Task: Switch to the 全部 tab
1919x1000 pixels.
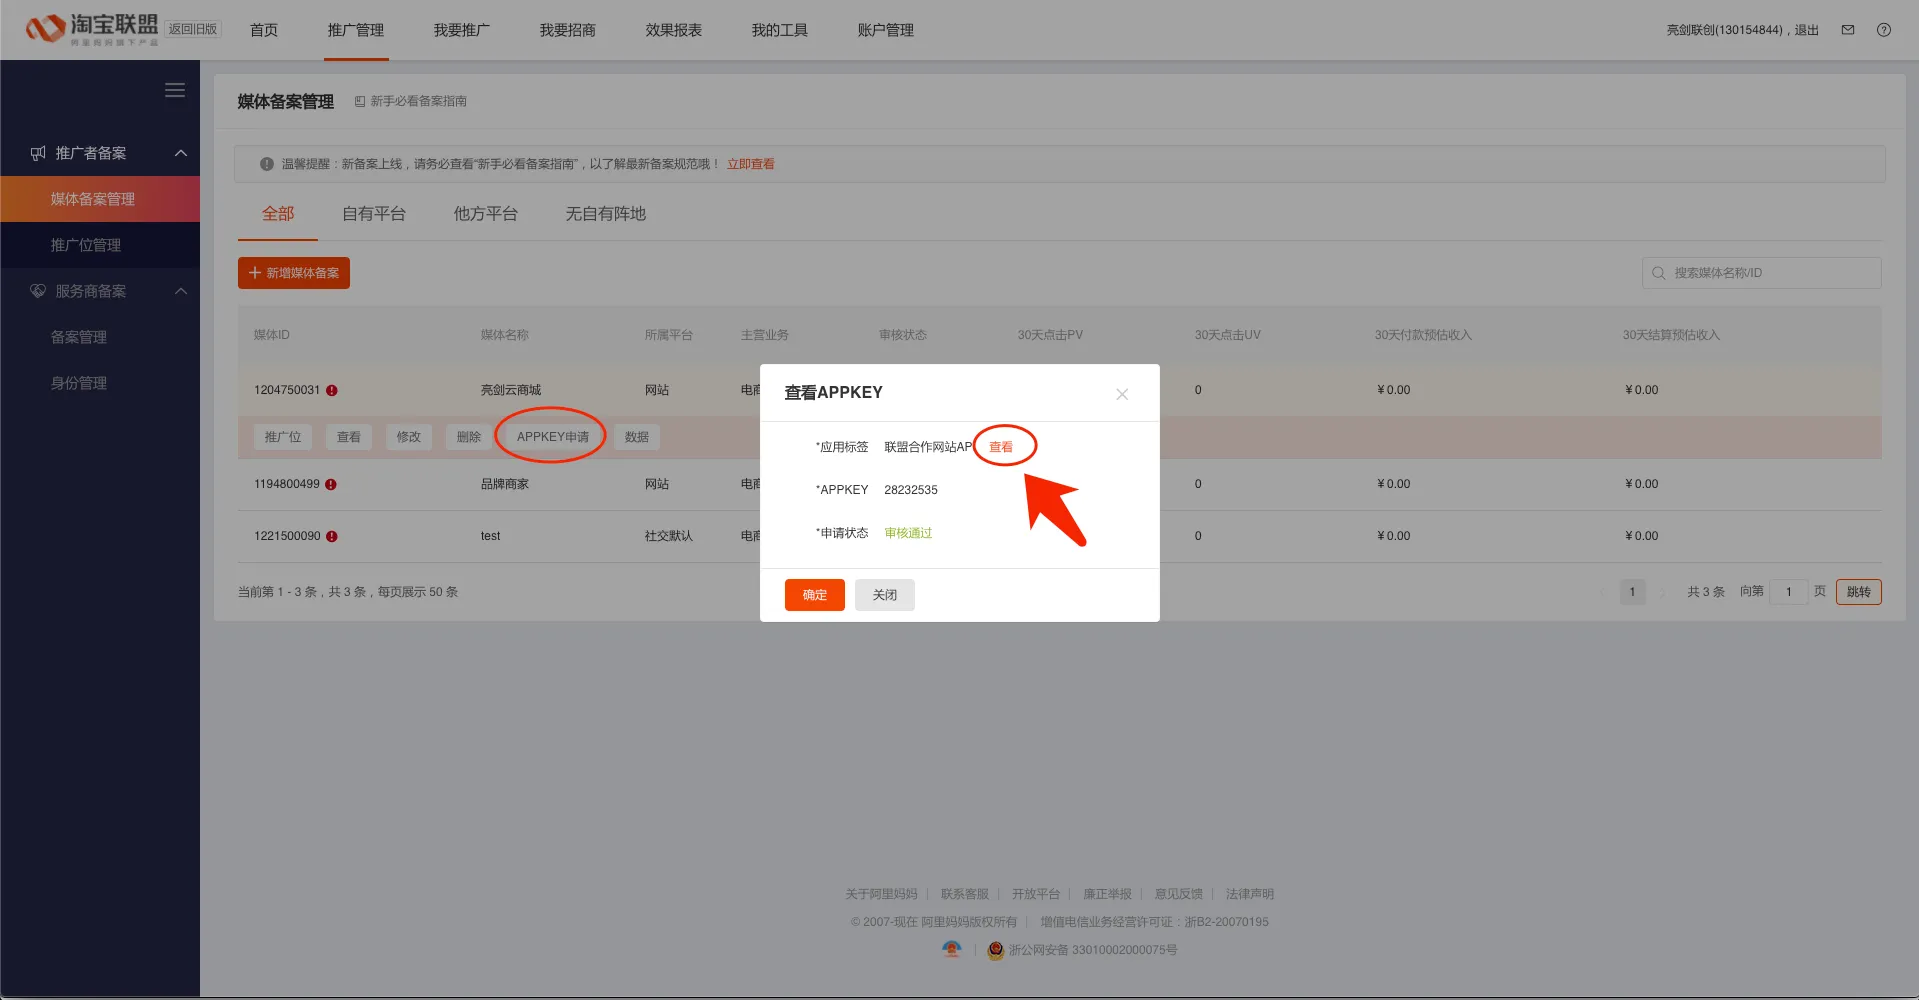Action: pyautogui.click(x=278, y=214)
